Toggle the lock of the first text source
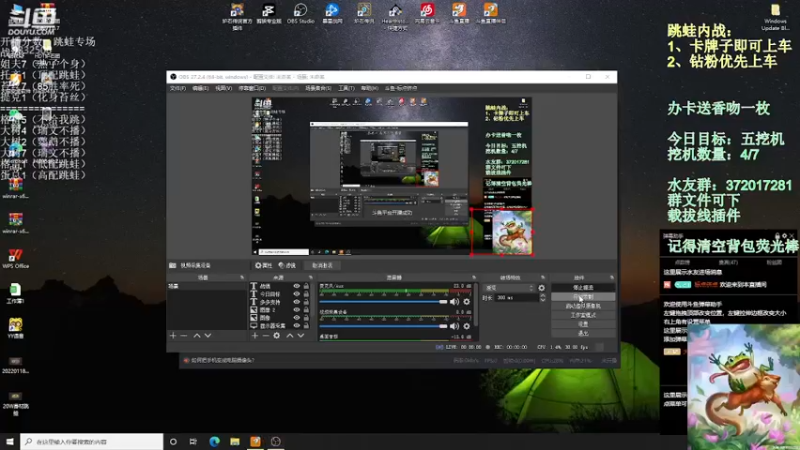Screen dimensions: 800x450 (306, 286)
